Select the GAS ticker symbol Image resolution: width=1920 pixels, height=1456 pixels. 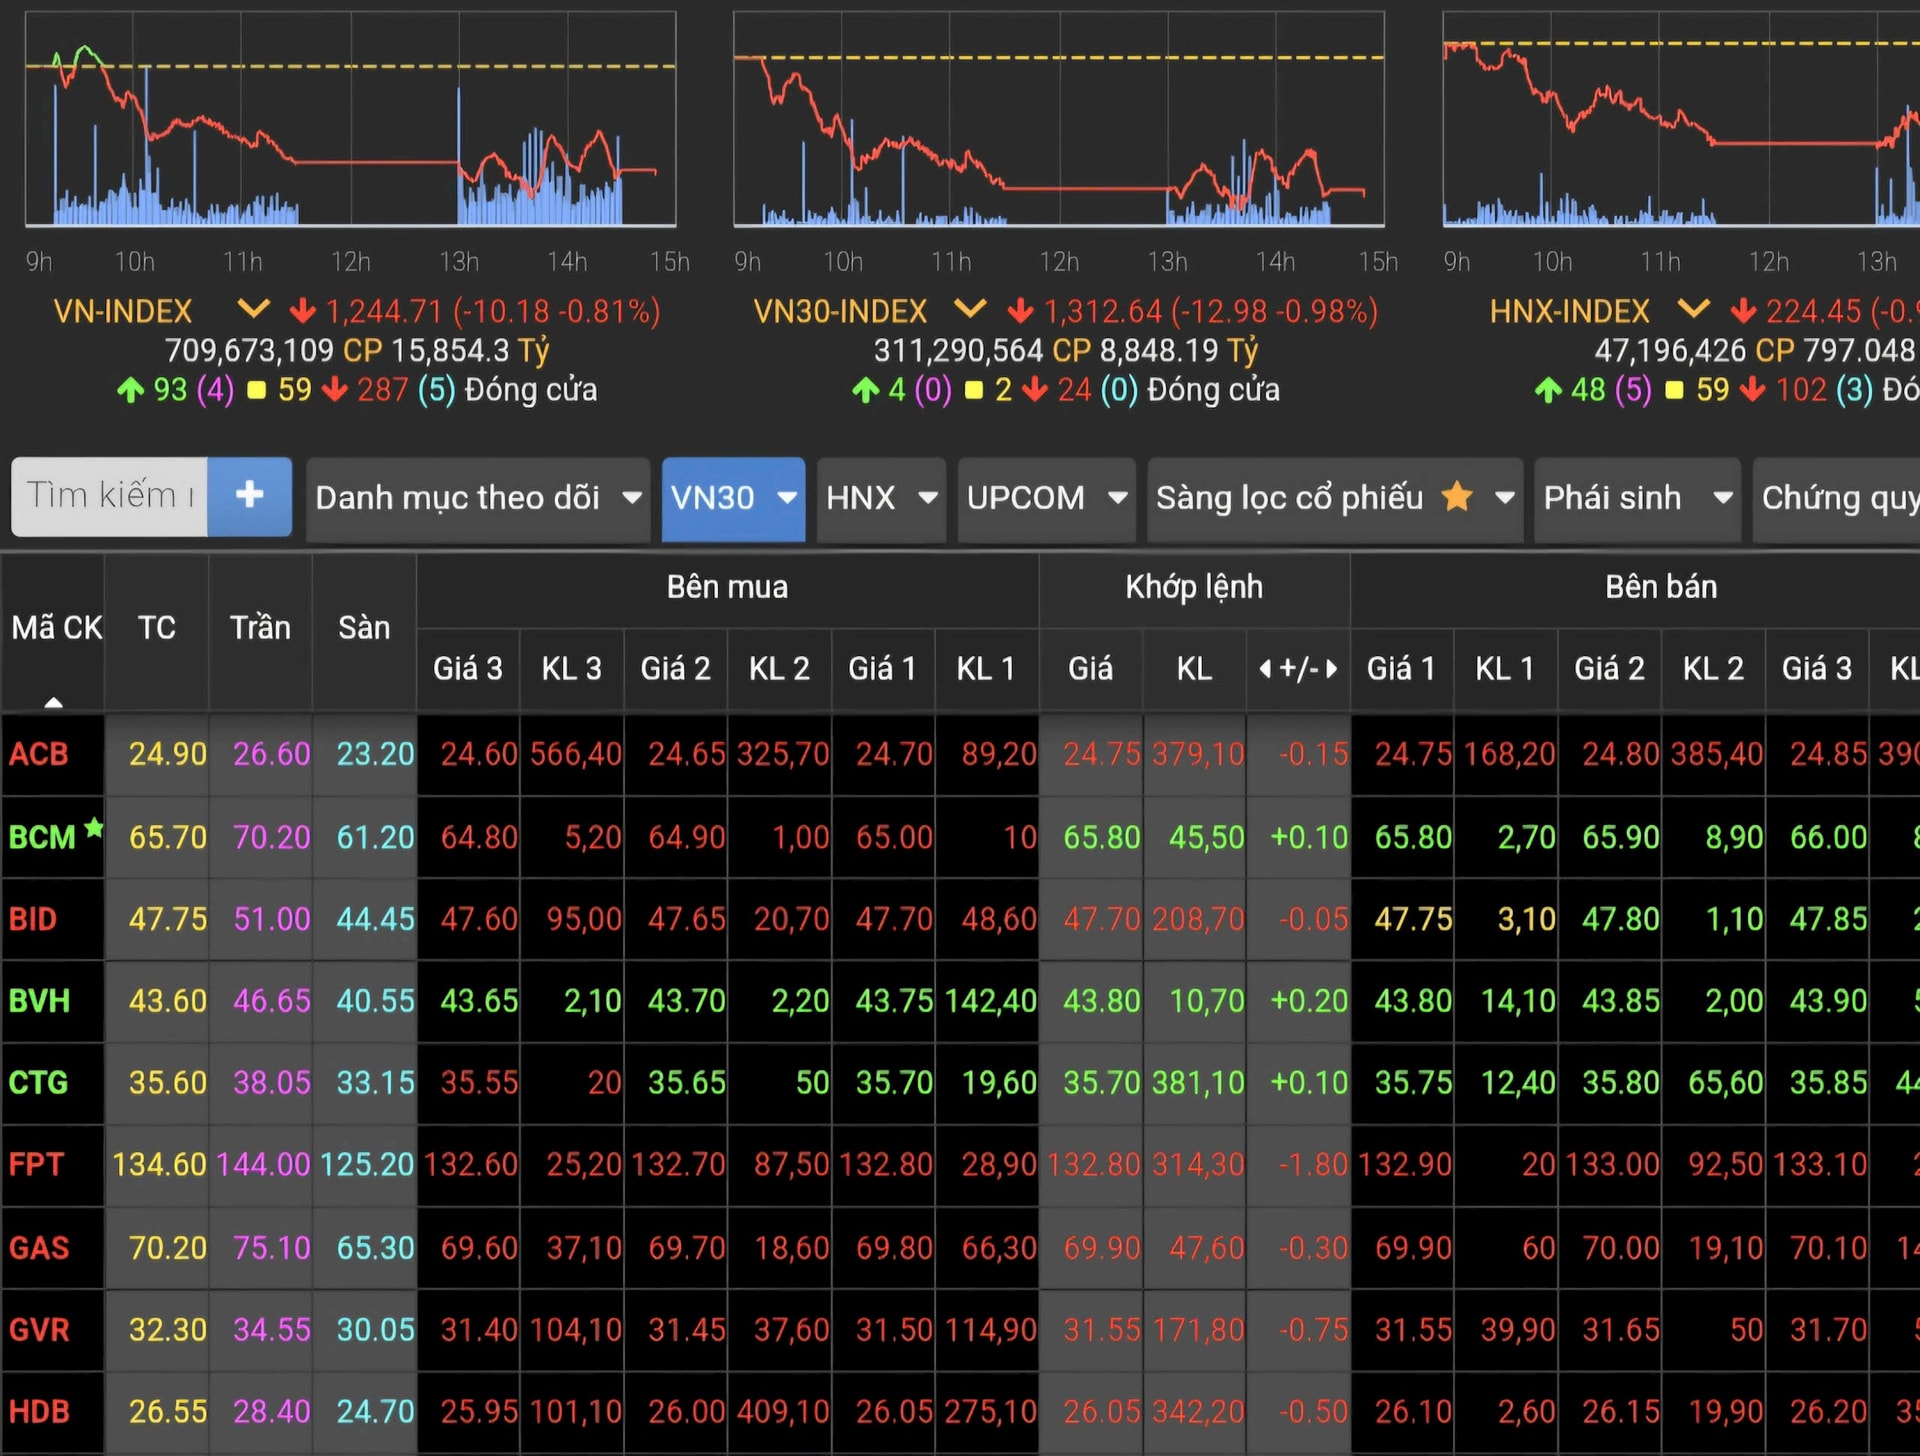(39, 1248)
